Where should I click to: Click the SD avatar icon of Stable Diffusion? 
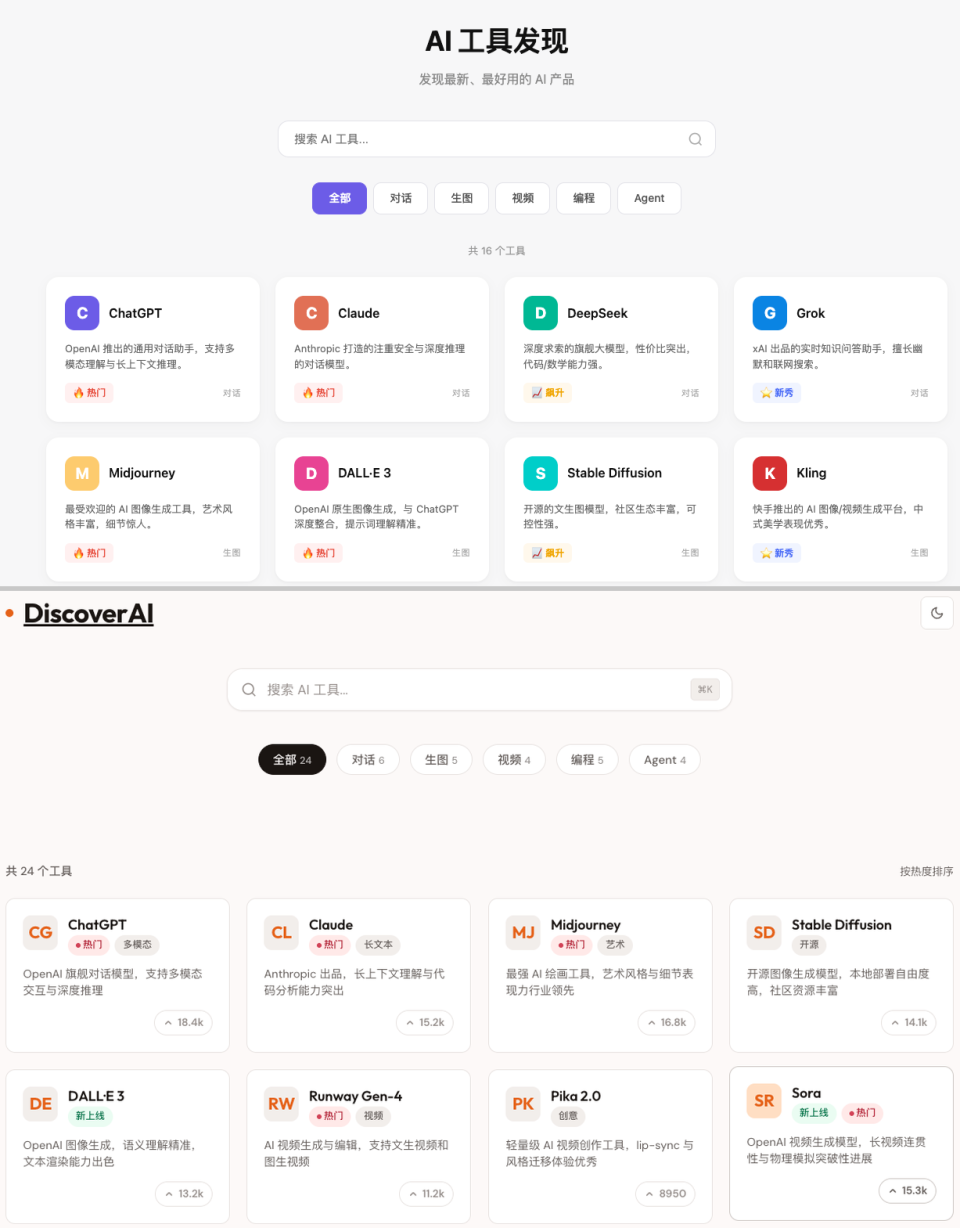coord(764,933)
